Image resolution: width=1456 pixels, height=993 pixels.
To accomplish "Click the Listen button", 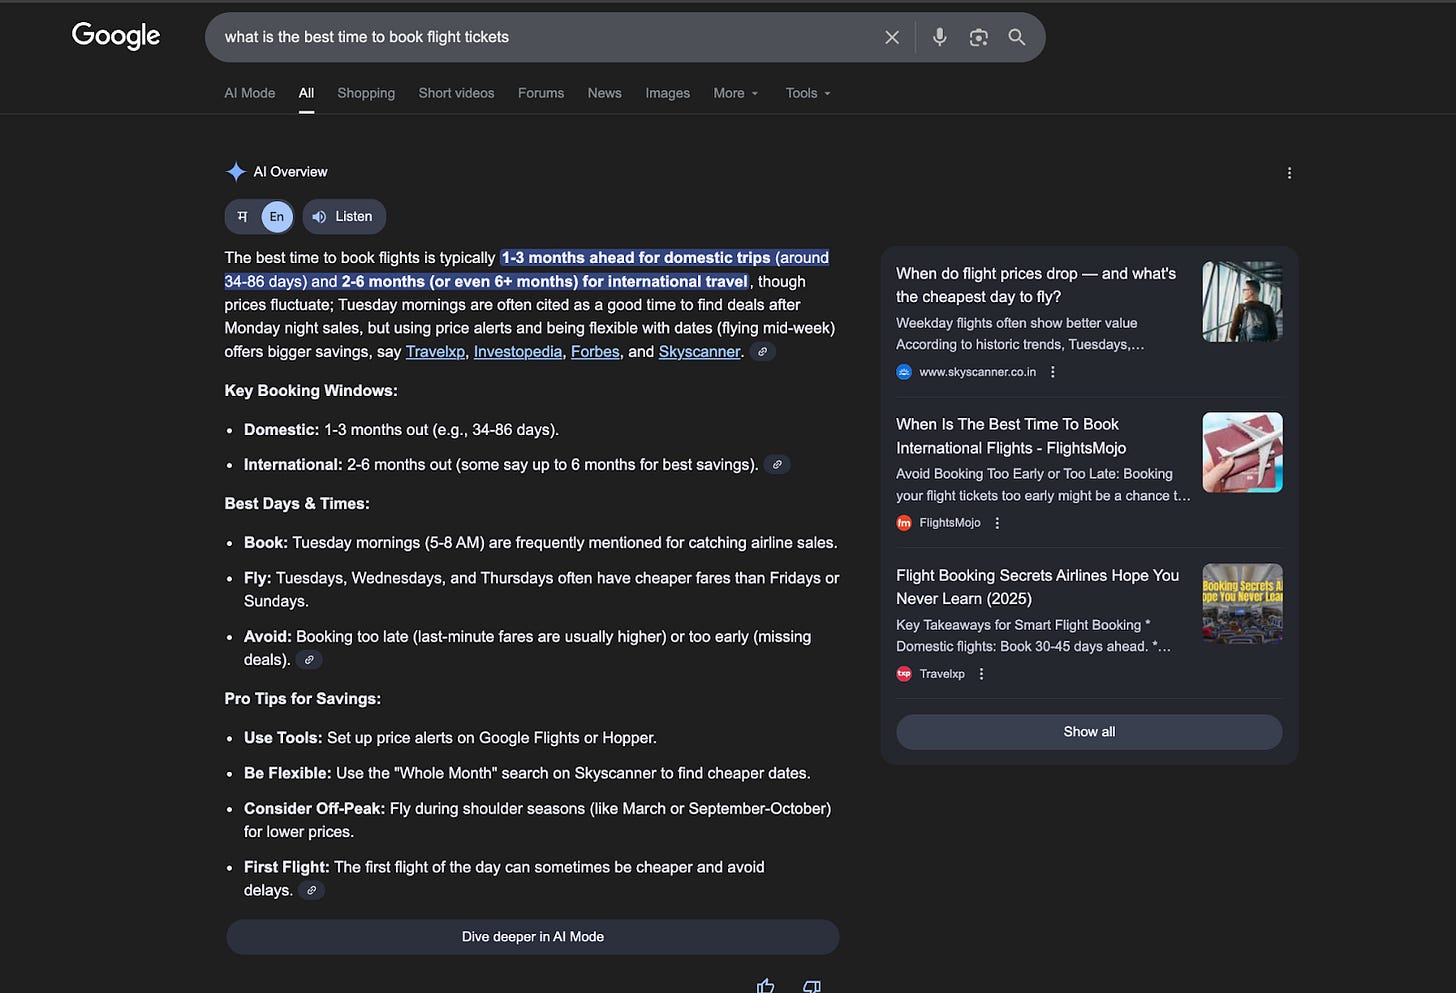I will (344, 217).
